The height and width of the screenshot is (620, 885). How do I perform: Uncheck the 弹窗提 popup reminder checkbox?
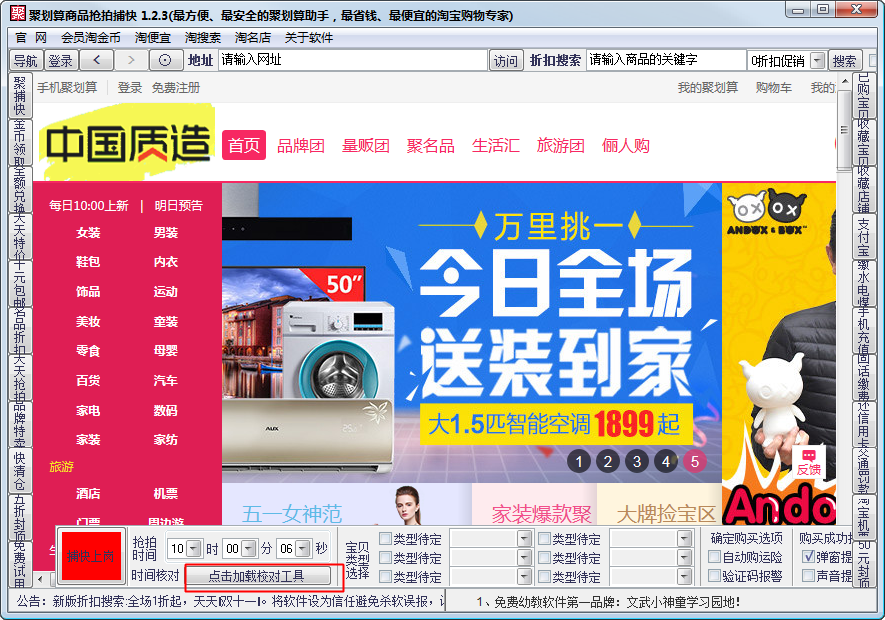point(808,557)
